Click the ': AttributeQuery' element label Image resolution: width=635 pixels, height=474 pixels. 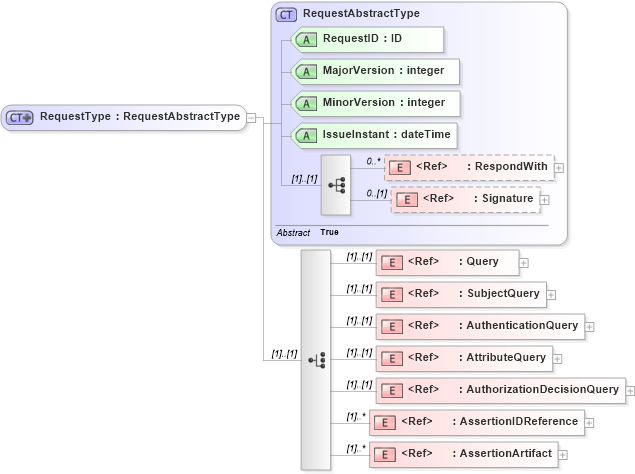pyautogui.click(x=502, y=357)
